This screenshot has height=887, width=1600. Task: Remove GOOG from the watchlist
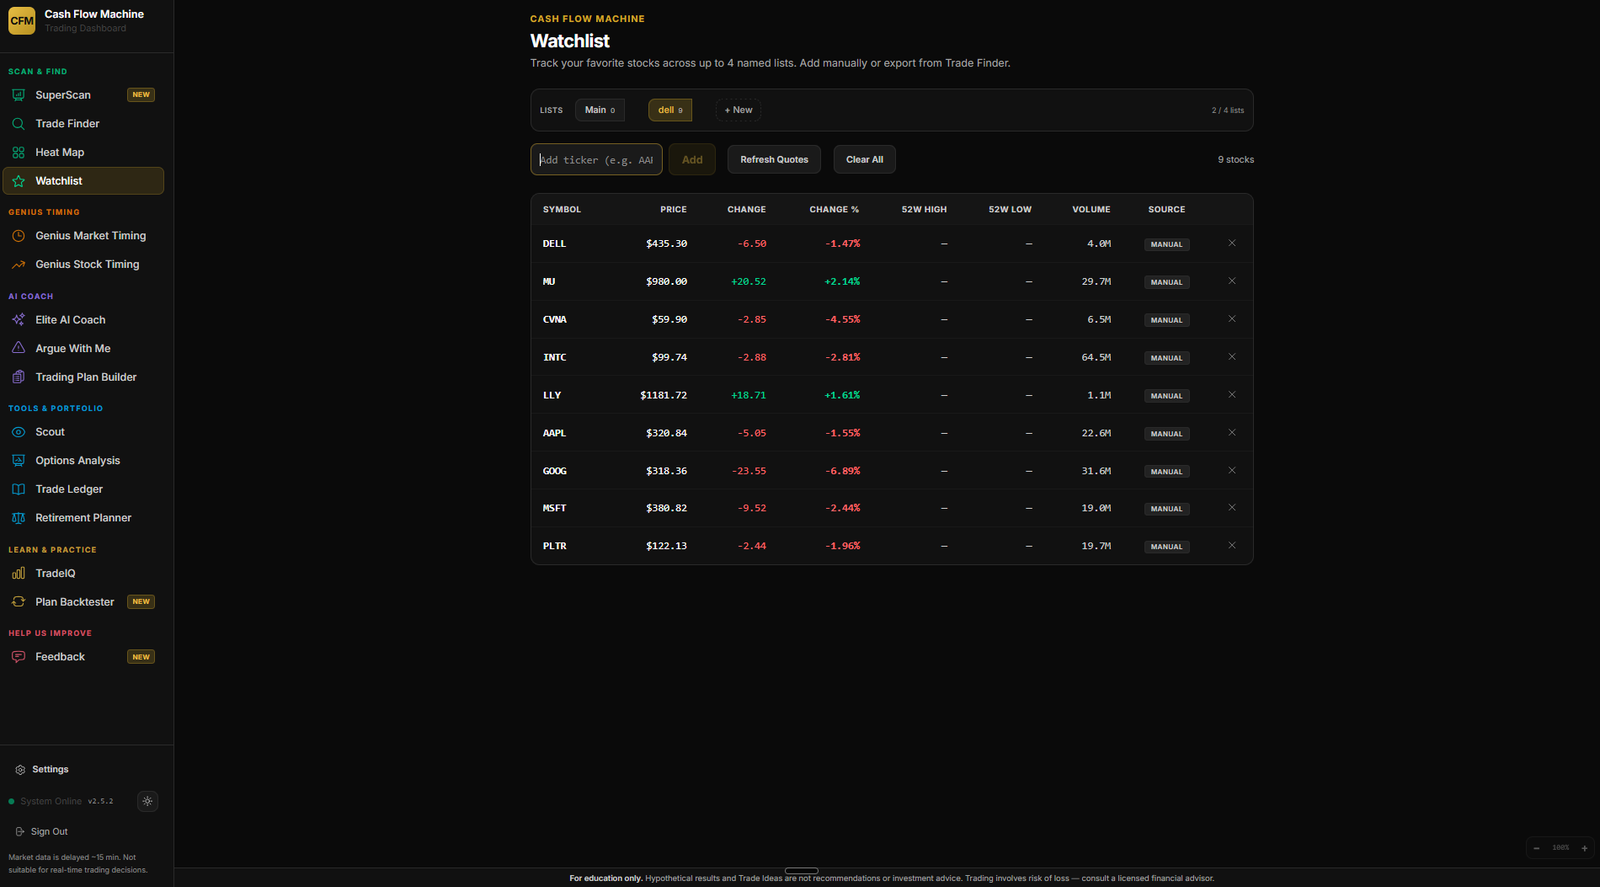[1232, 470]
